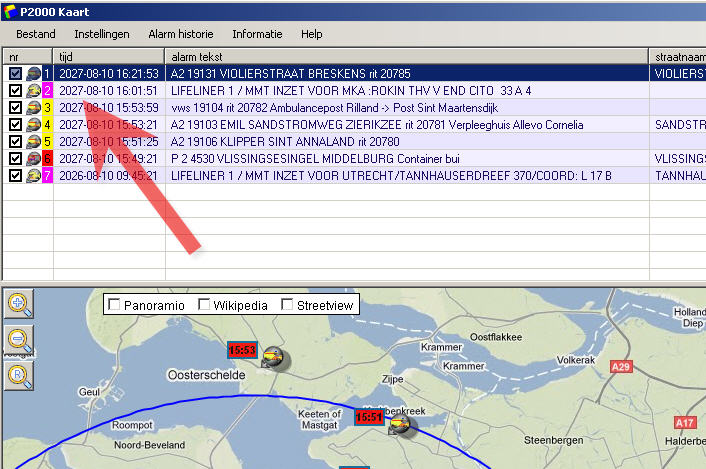
Task: Click TANNHAL street name cell in row 7
Action: point(680,176)
